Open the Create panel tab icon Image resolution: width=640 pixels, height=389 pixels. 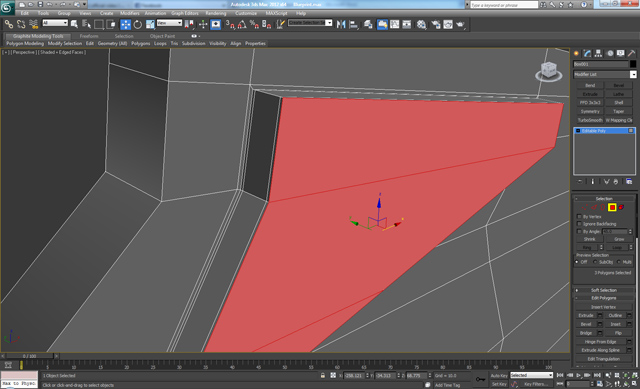[x=576, y=53]
